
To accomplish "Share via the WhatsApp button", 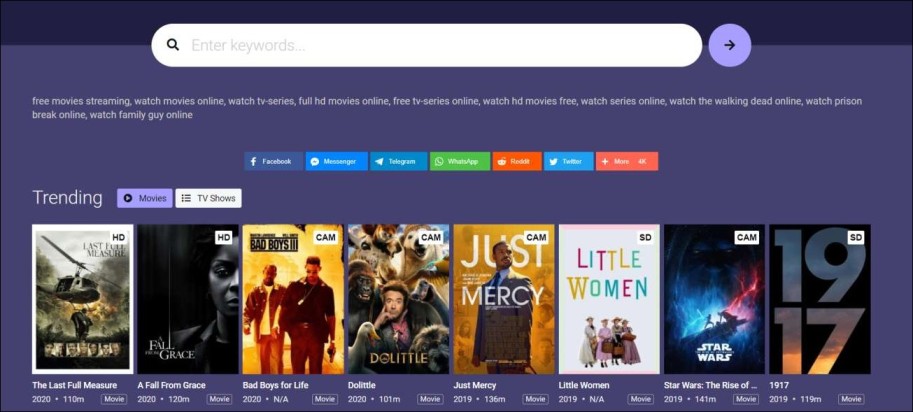I will pos(460,161).
